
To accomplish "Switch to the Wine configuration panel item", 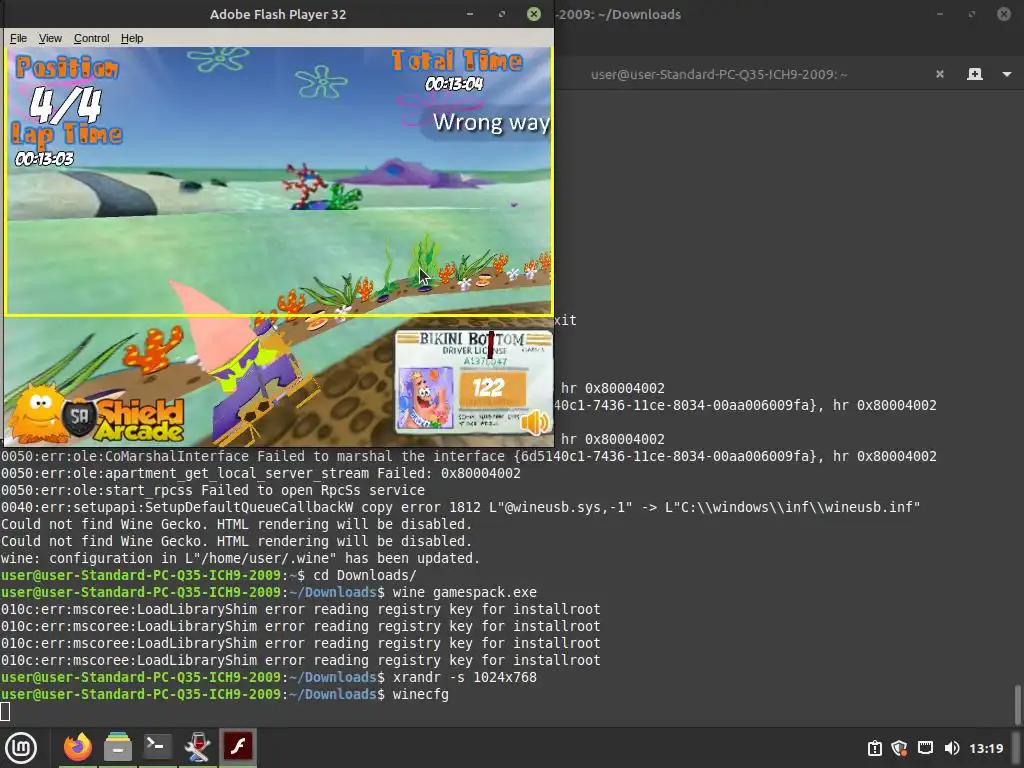I will point(197,747).
